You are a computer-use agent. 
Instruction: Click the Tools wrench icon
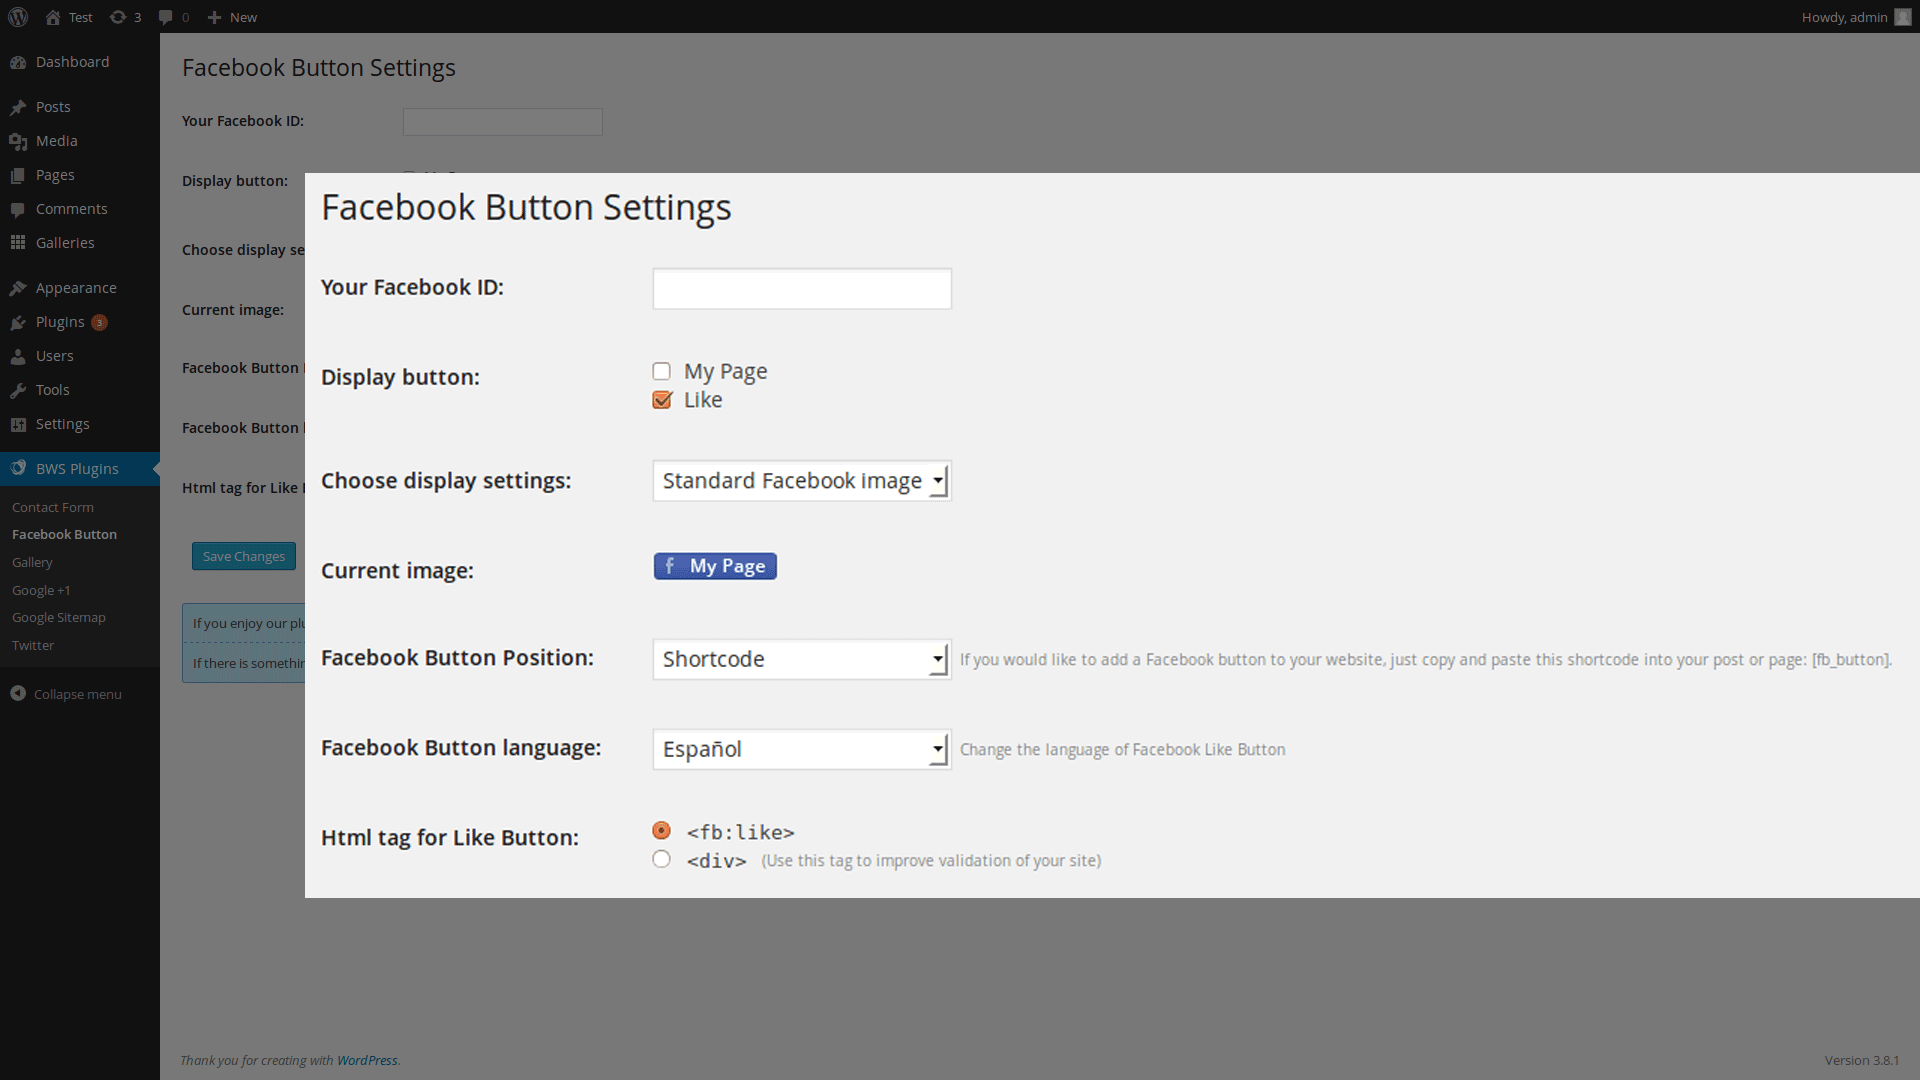click(18, 390)
